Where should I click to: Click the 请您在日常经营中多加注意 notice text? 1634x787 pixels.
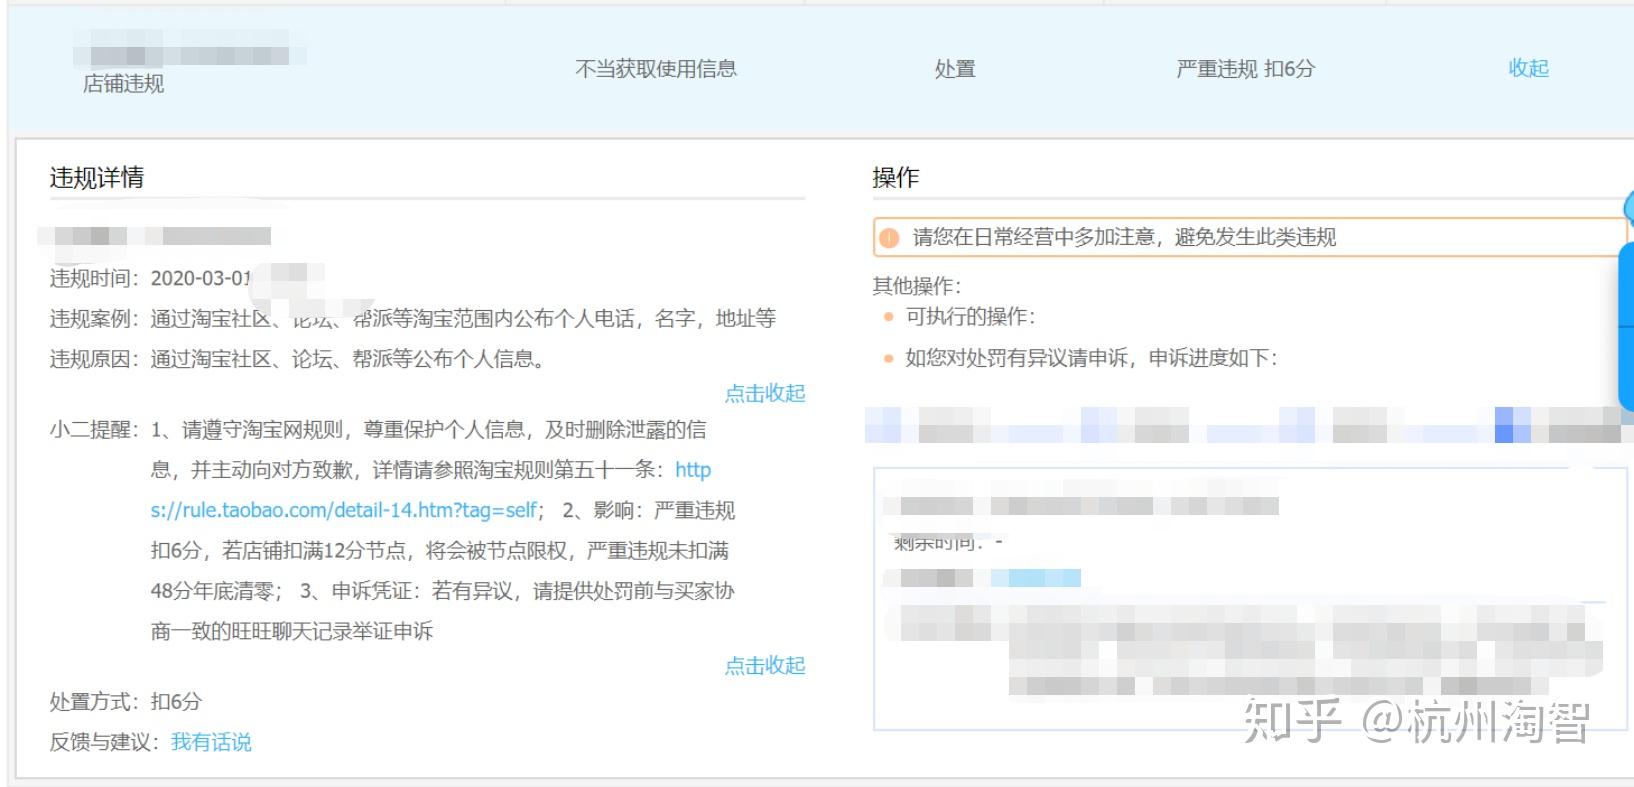click(x=1124, y=237)
